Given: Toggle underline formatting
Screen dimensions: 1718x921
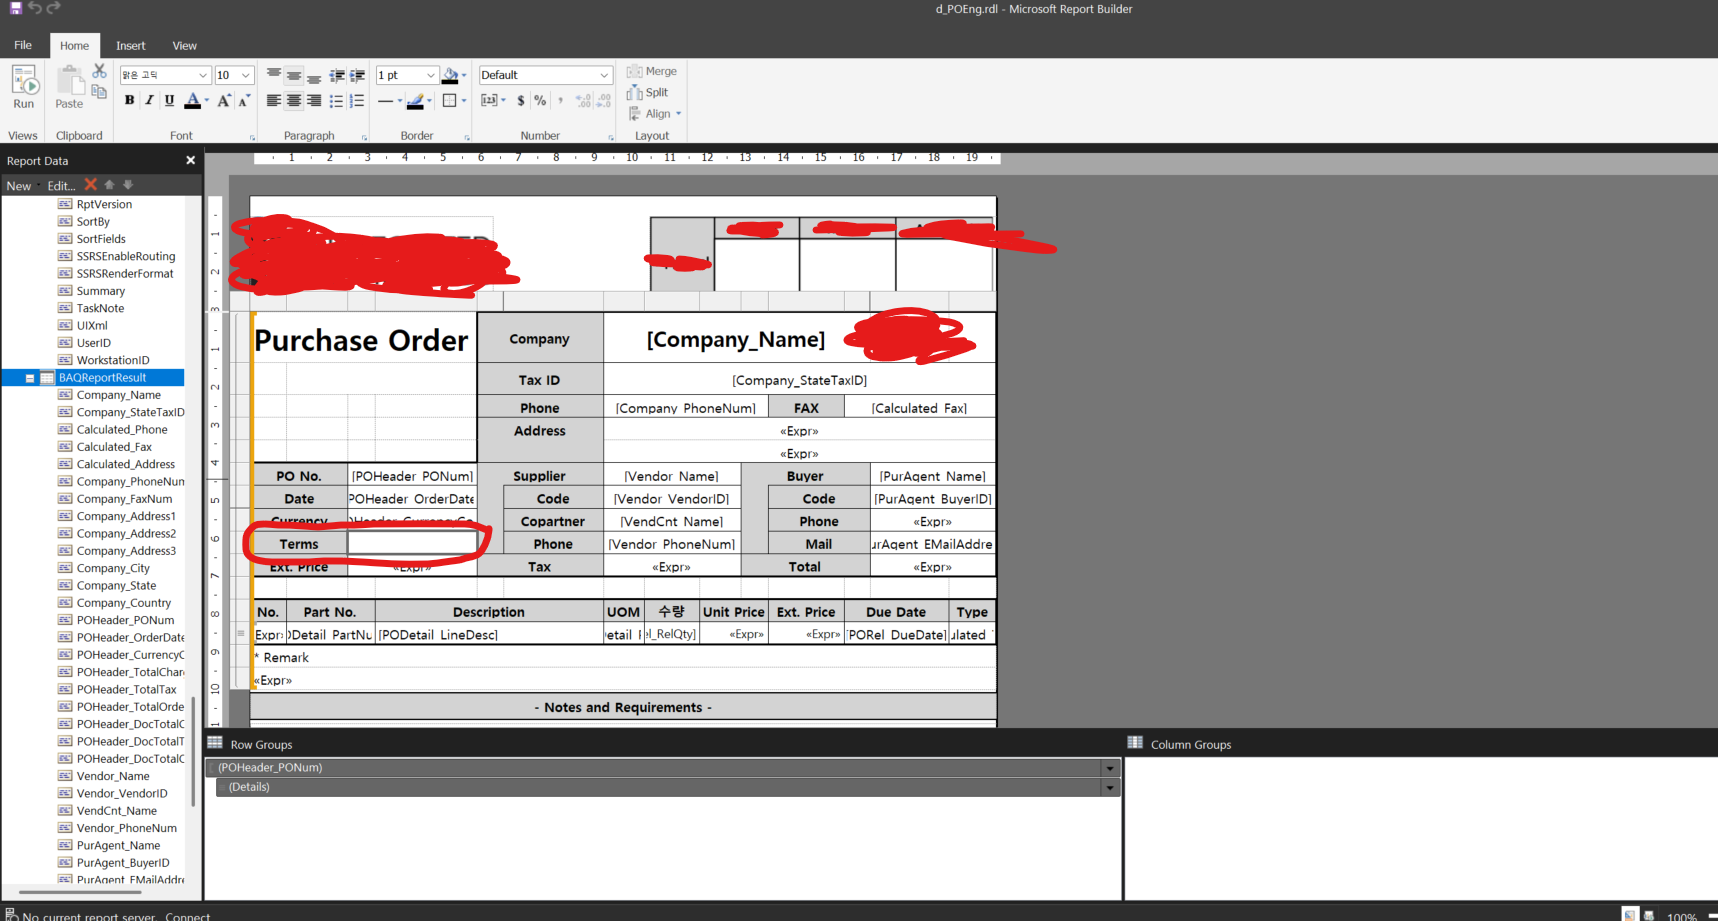Looking at the screenshot, I should click(169, 100).
